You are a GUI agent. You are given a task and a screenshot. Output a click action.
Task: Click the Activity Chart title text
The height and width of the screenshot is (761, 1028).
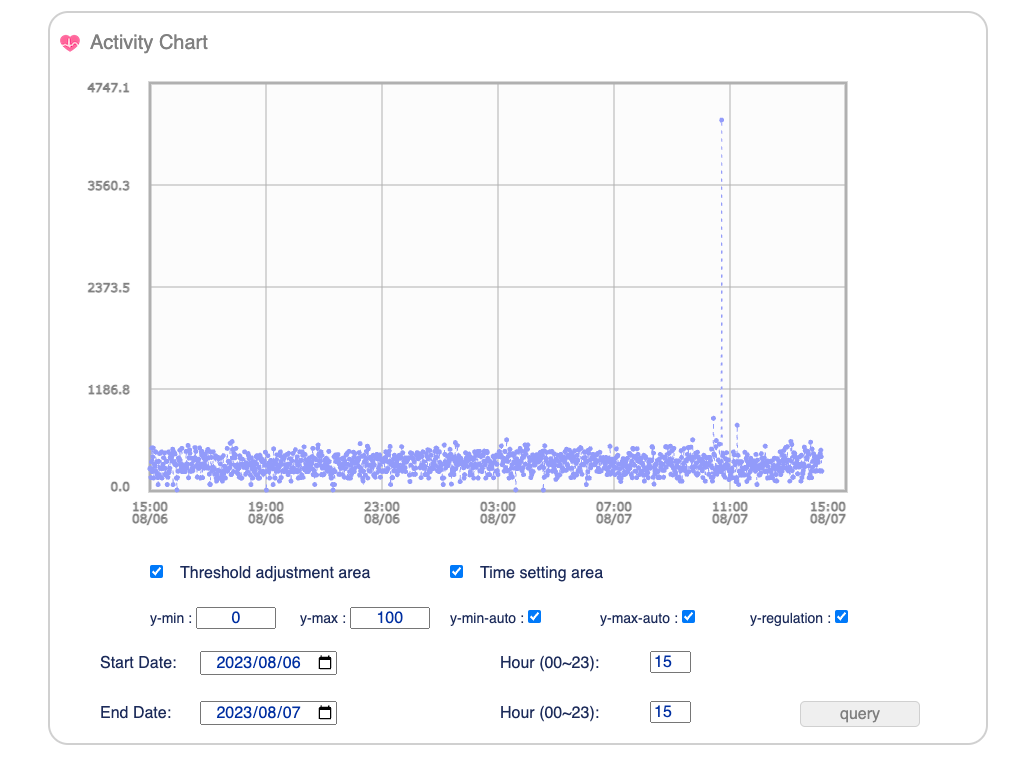(x=149, y=43)
